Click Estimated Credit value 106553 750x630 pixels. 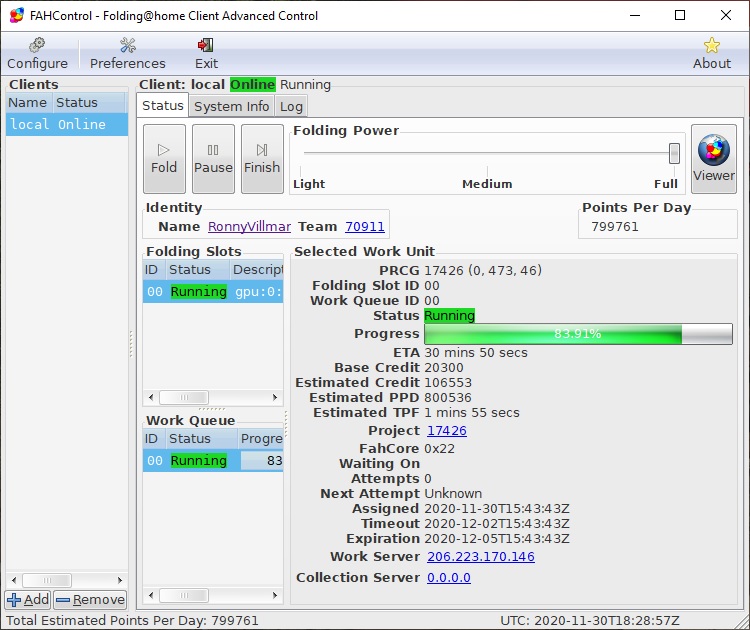(x=448, y=383)
